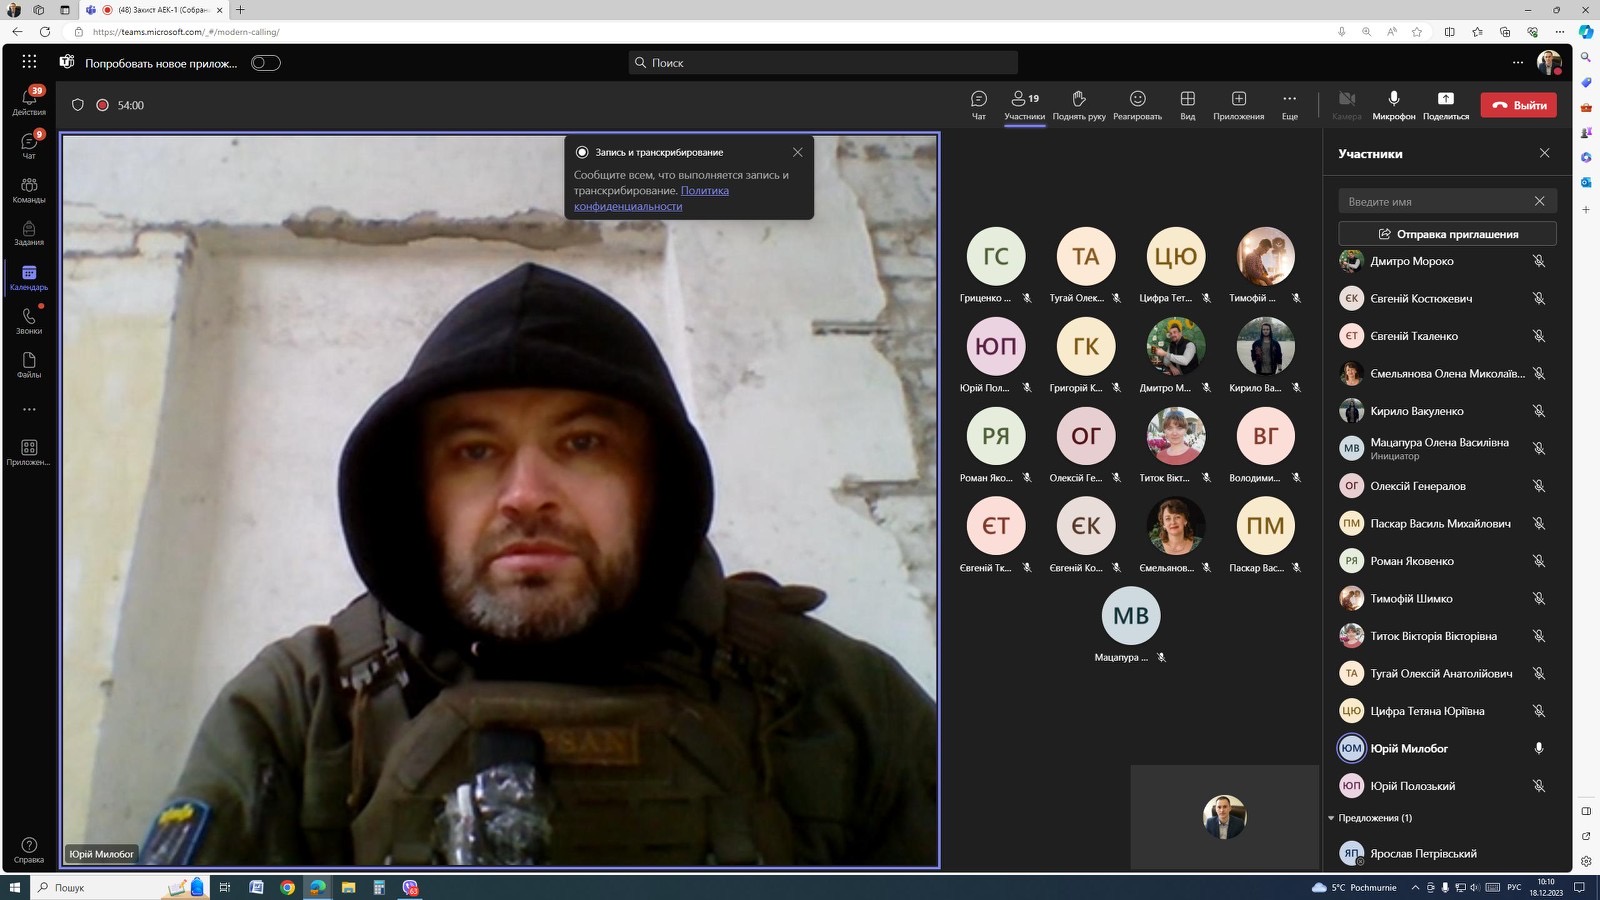Screen dimensions: 1600x900
Task: Toggle the try new app switch
Action: [265, 63]
